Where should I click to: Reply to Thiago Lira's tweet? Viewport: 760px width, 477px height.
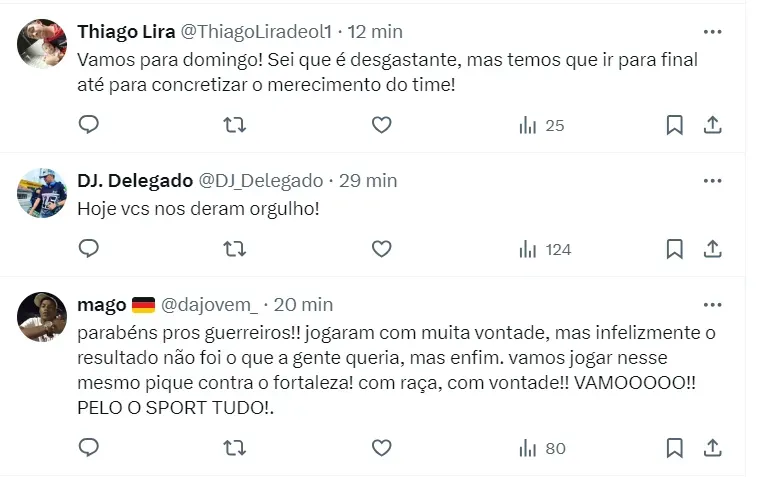click(88, 125)
